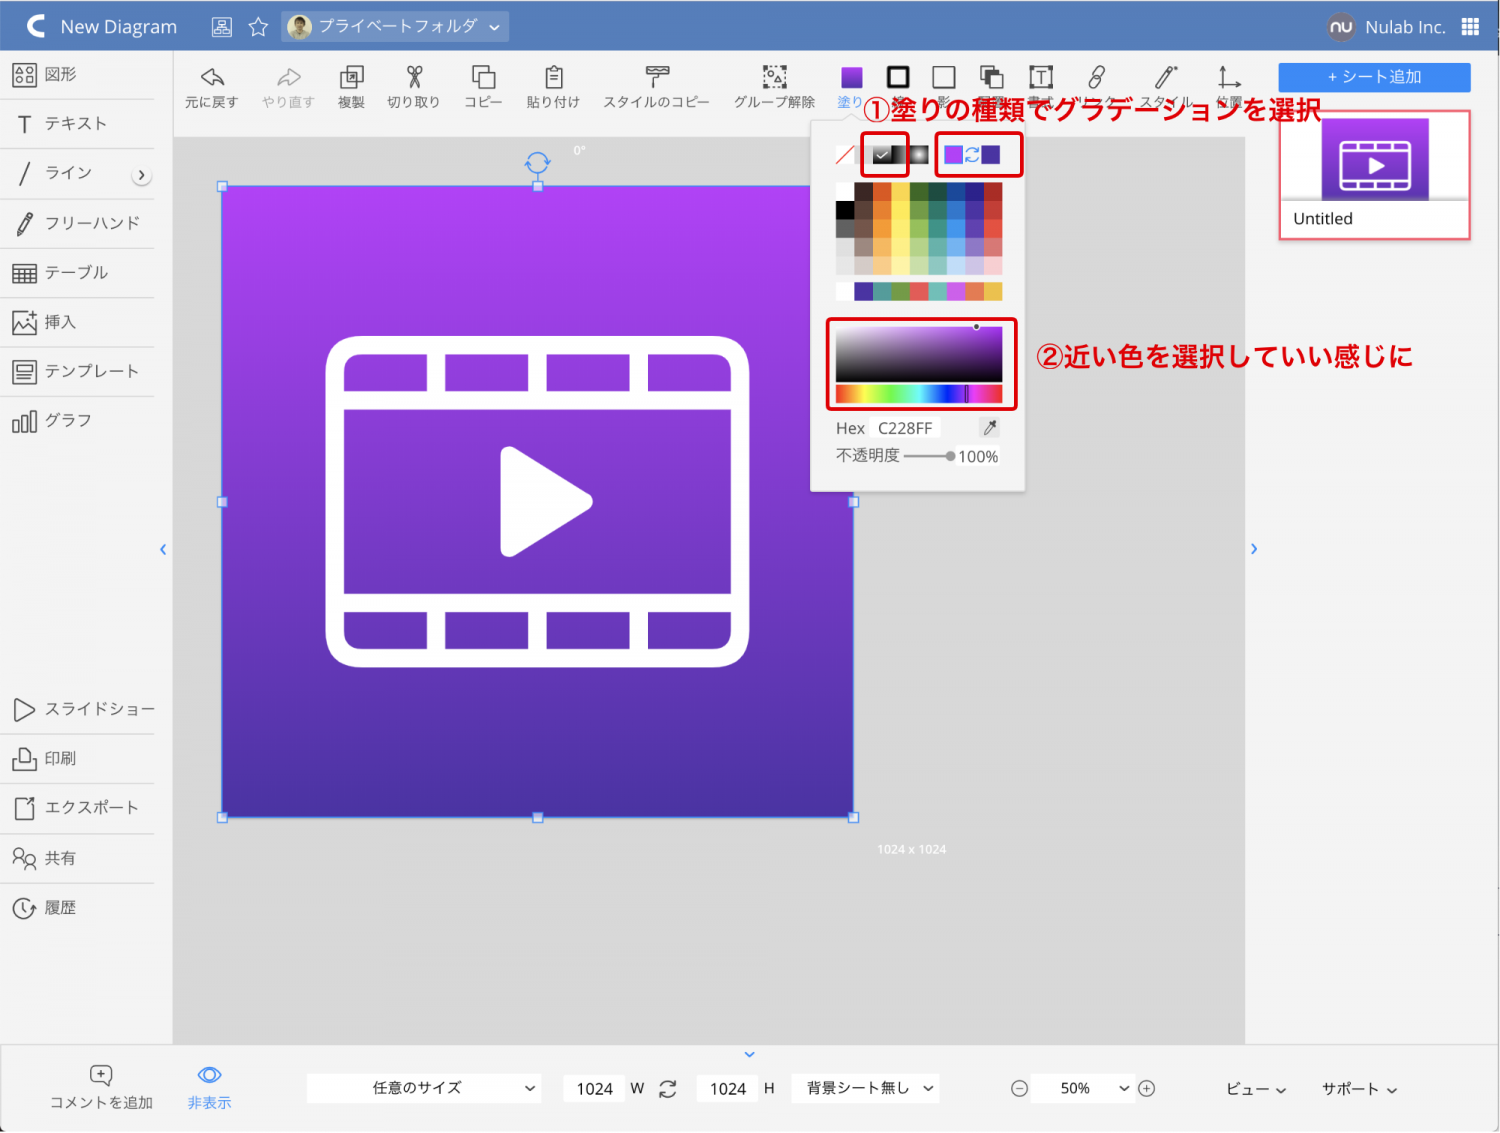This screenshot has height=1133, width=1500.
Task: Star the diagram as a favorite
Action: pyautogui.click(x=258, y=27)
